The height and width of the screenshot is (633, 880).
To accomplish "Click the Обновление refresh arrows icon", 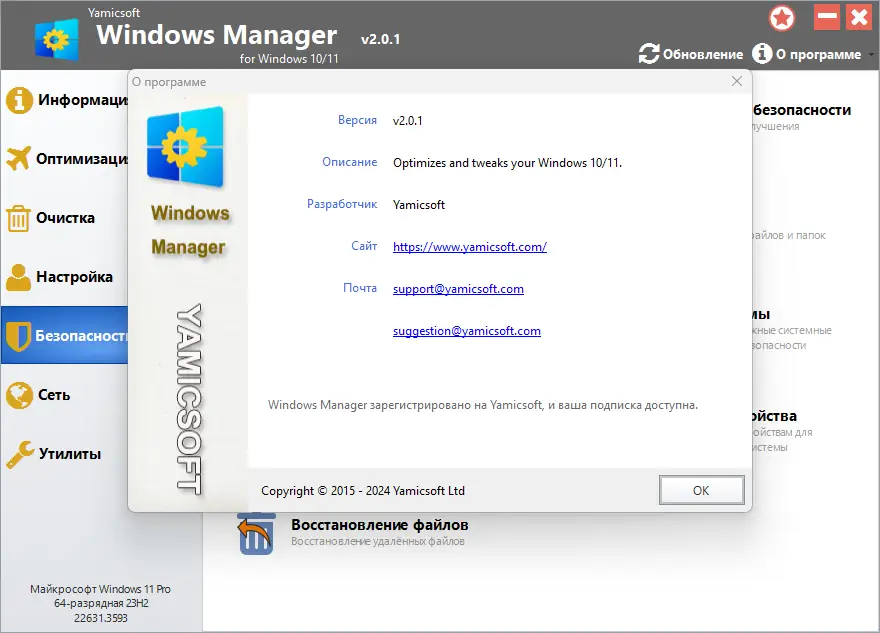I will point(649,54).
